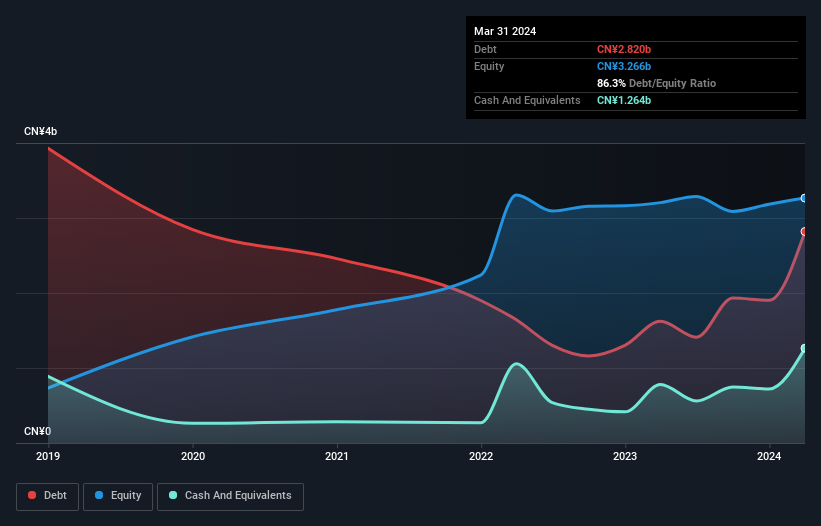Viewport: 821px width, 526px height.
Task: Click the 2019 x-axis label
Action: (48, 456)
